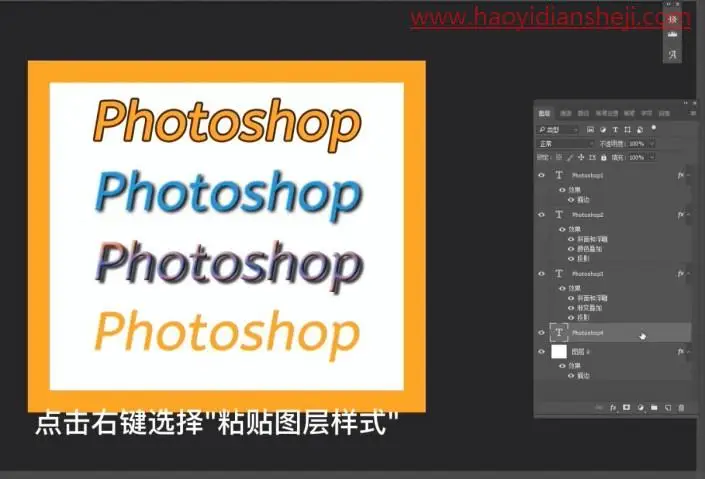Switch to the 路径 Paths tab
The image size is (705, 479).
point(583,113)
